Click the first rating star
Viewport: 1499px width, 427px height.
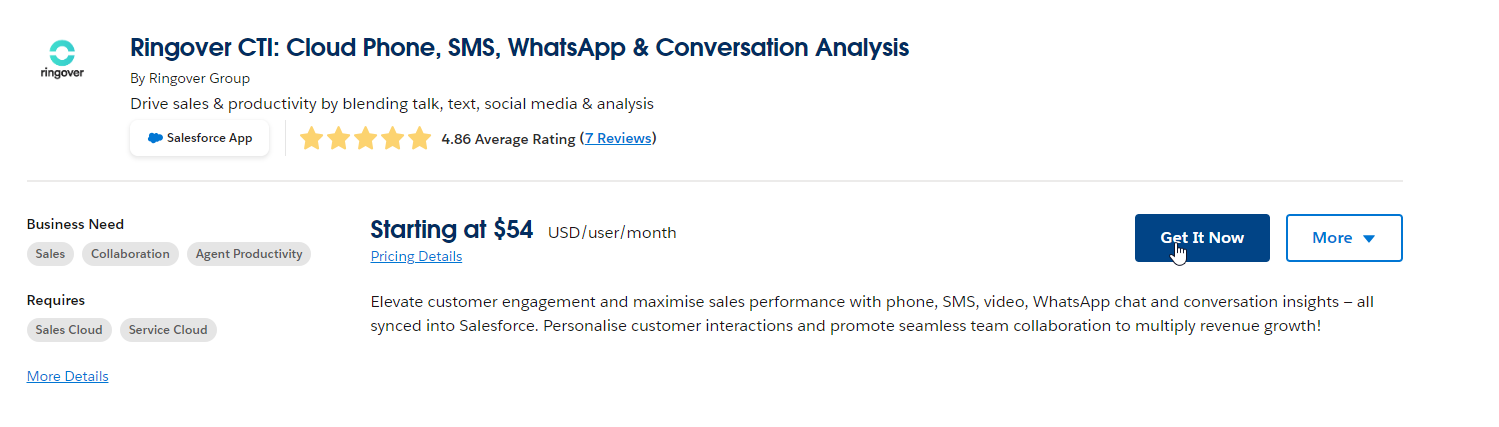pos(312,138)
